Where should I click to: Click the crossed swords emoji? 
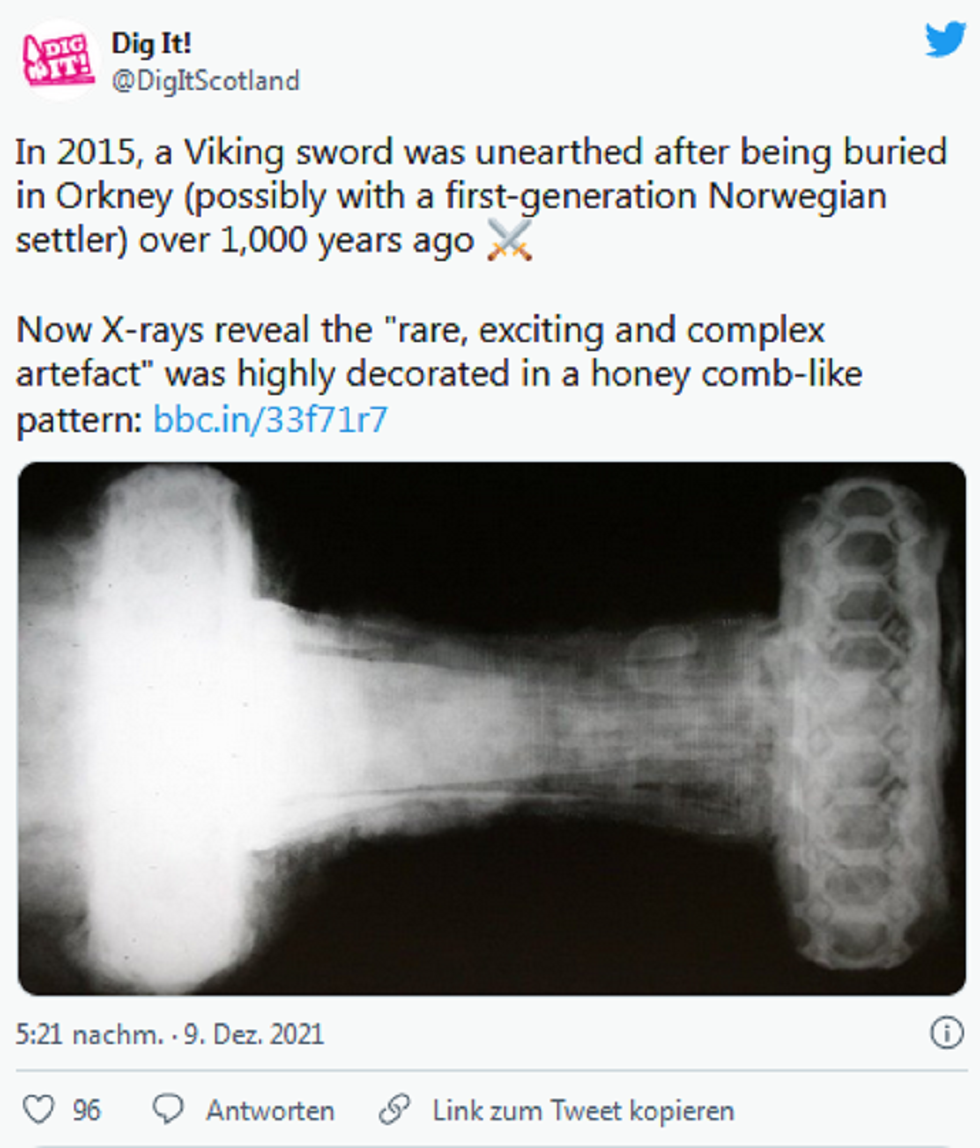pos(509,242)
